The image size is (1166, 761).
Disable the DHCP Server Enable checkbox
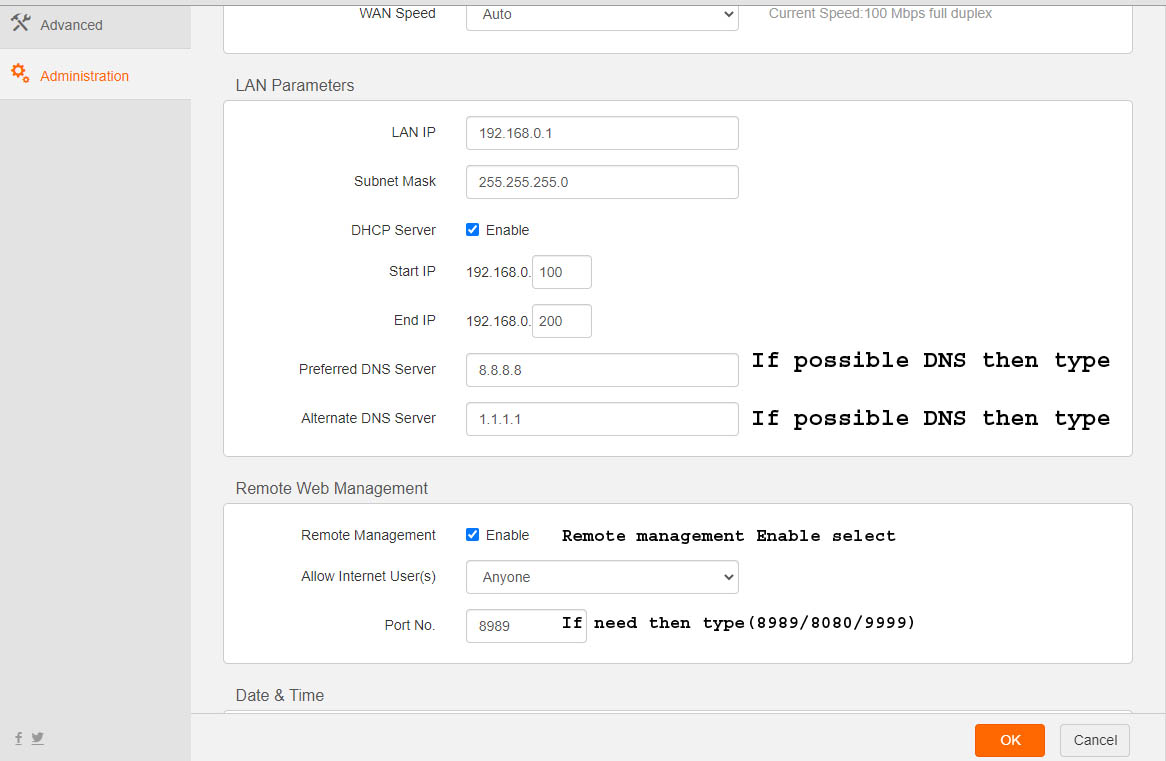tap(473, 230)
